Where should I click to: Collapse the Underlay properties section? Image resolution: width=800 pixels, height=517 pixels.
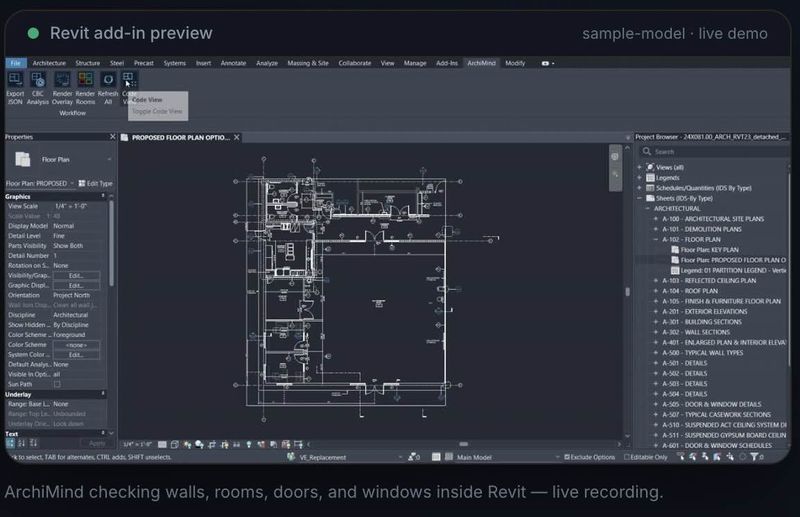tap(103, 394)
